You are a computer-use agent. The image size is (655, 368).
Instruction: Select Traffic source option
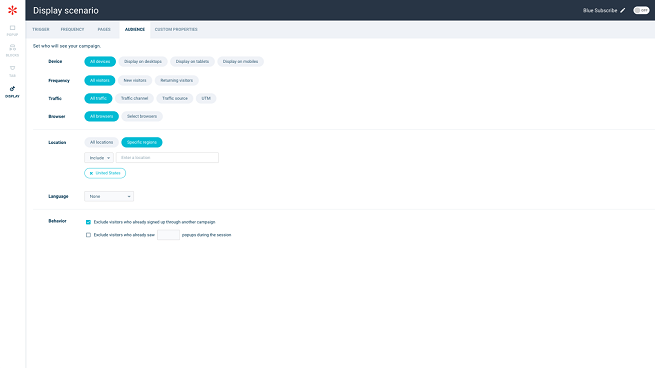175,98
